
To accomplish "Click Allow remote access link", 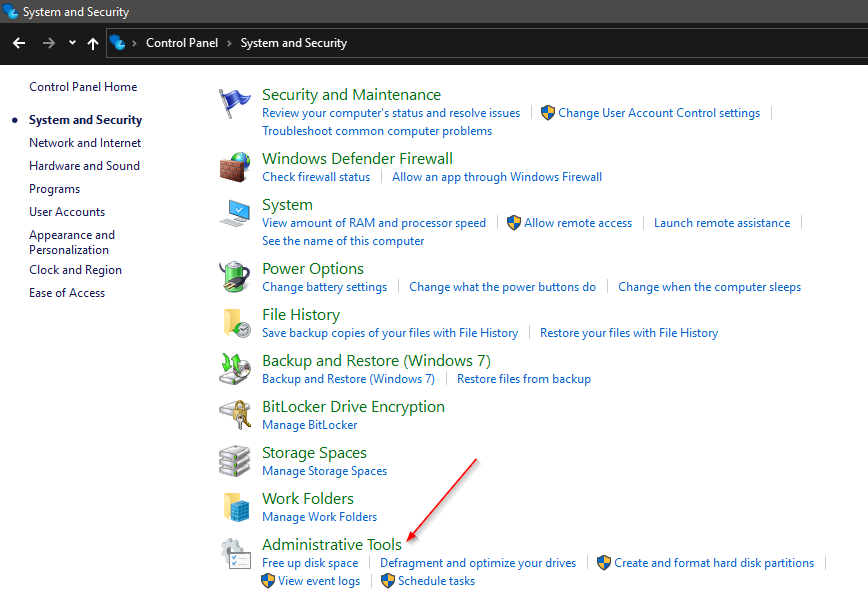I will point(578,223).
